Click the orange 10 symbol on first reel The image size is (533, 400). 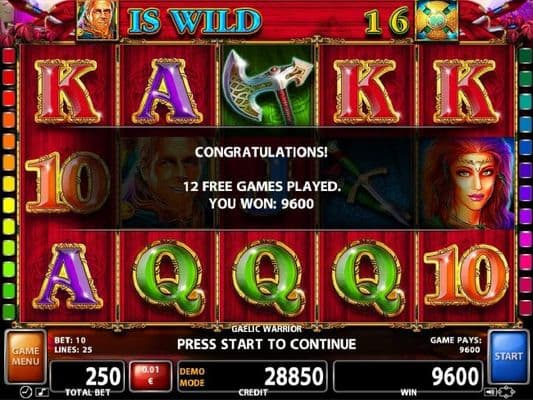tap(67, 182)
